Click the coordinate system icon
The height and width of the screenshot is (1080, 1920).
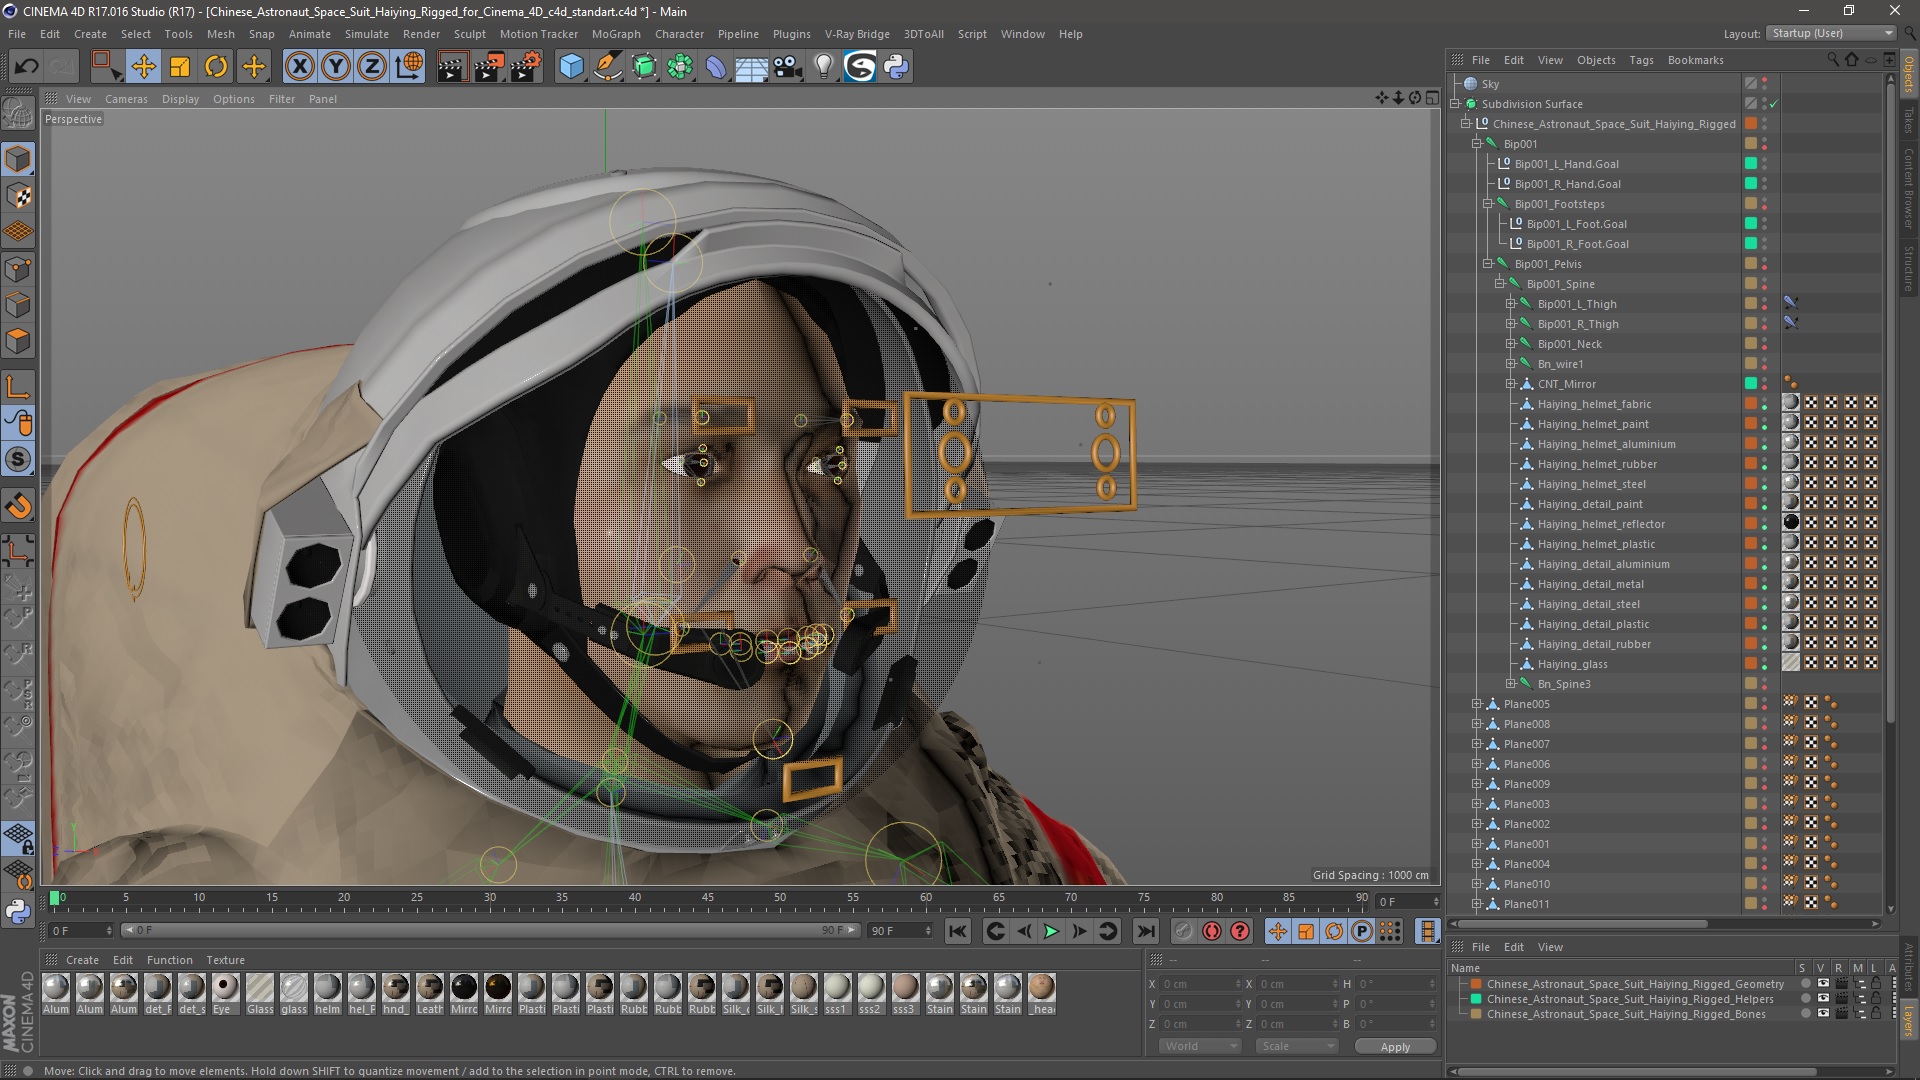tap(409, 67)
